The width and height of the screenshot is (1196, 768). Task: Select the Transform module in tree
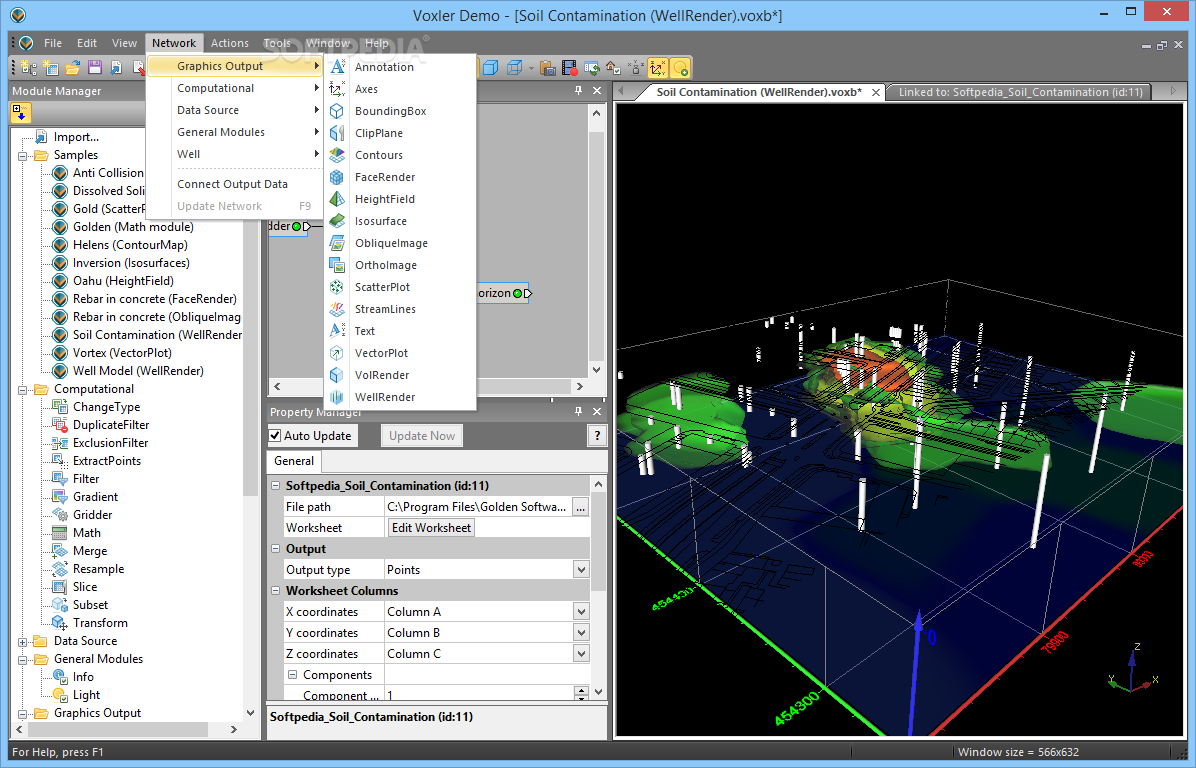(x=100, y=623)
